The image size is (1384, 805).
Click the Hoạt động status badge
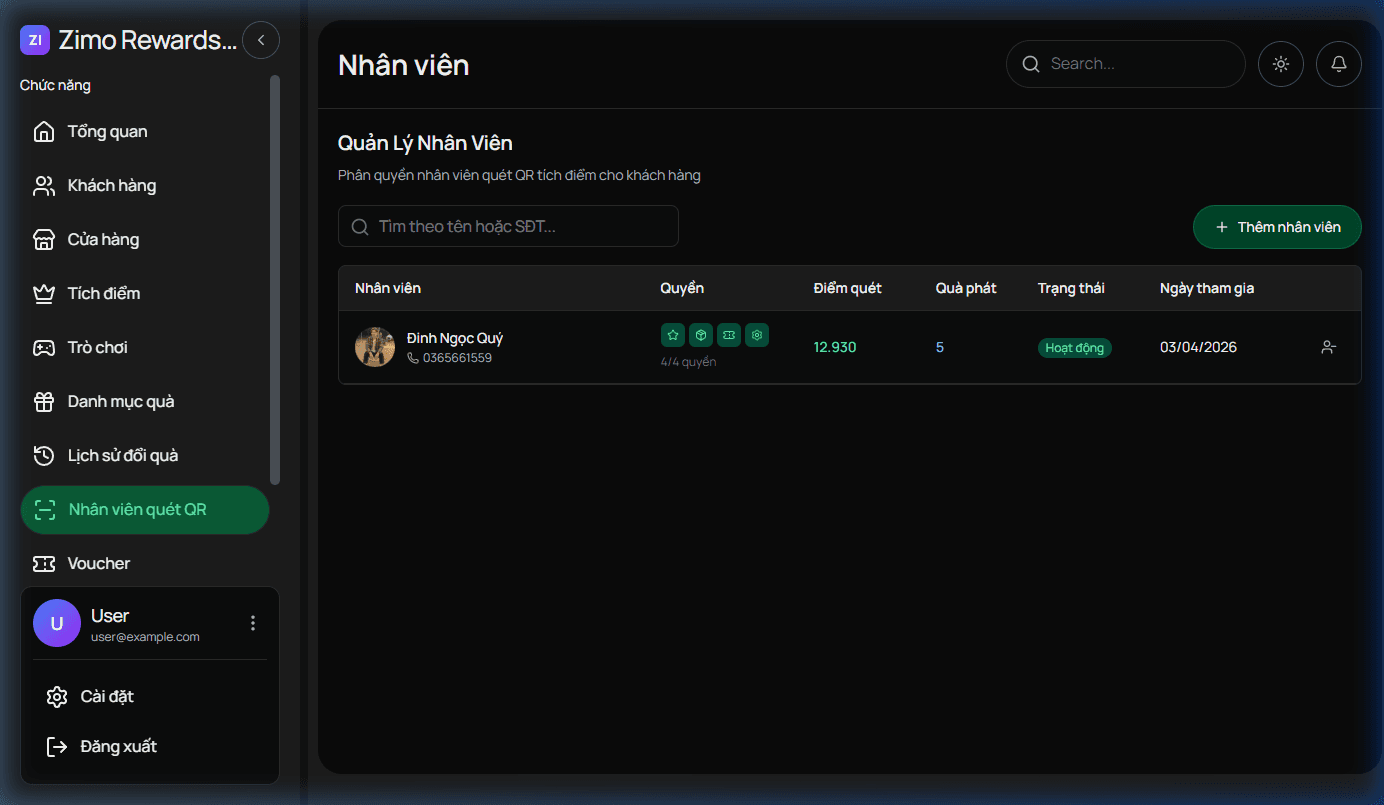[x=1074, y=348]
